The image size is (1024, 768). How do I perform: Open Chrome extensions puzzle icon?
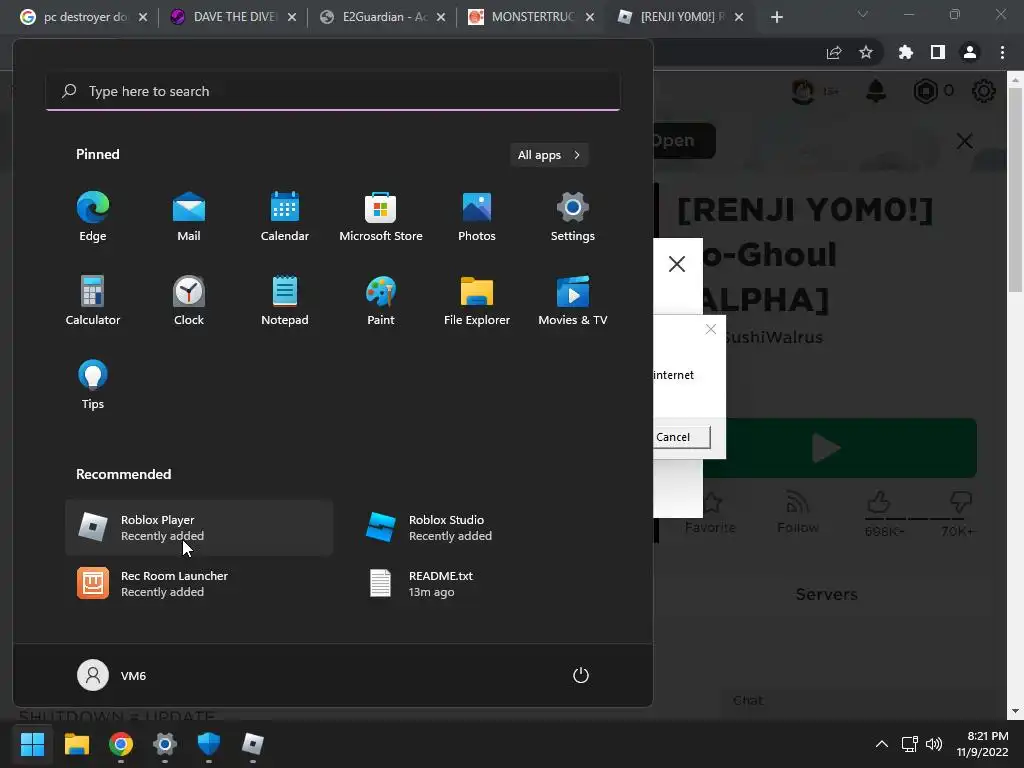point(906,53)
